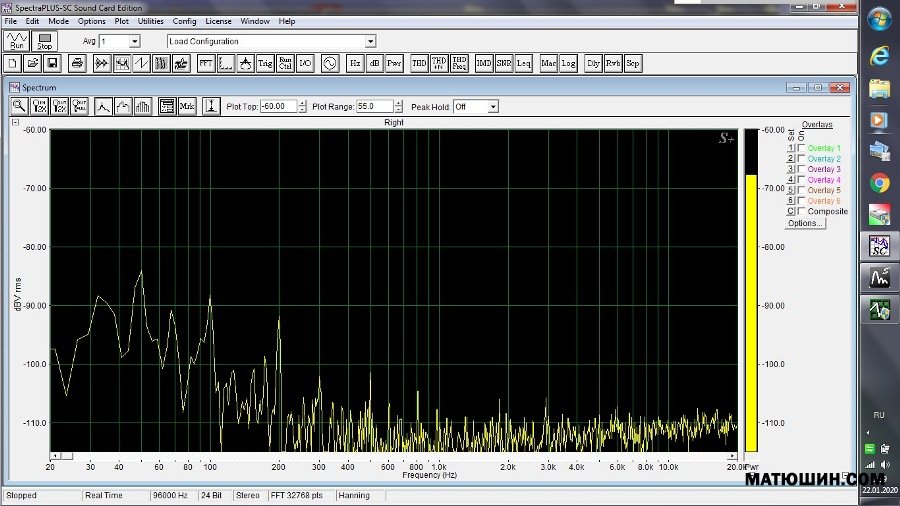Select the FFT settings icon
The image size is (900, 506).
click(206, 63)
